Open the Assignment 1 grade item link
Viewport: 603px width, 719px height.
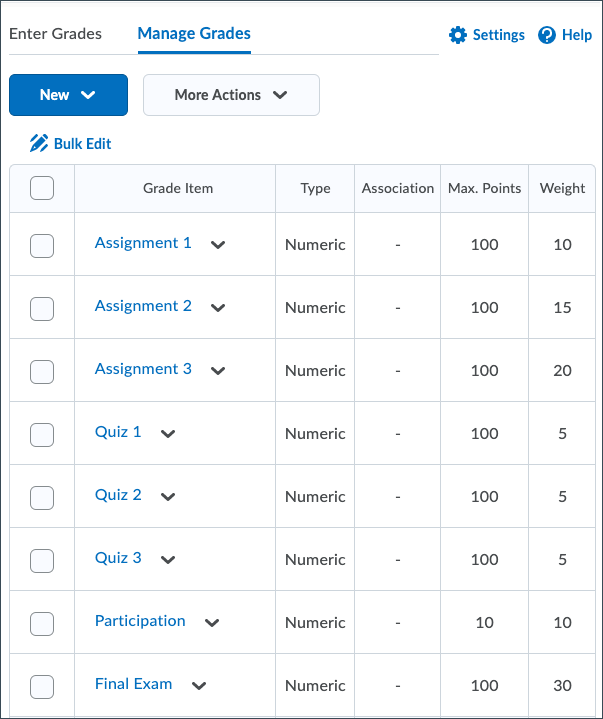coord(143,243)
